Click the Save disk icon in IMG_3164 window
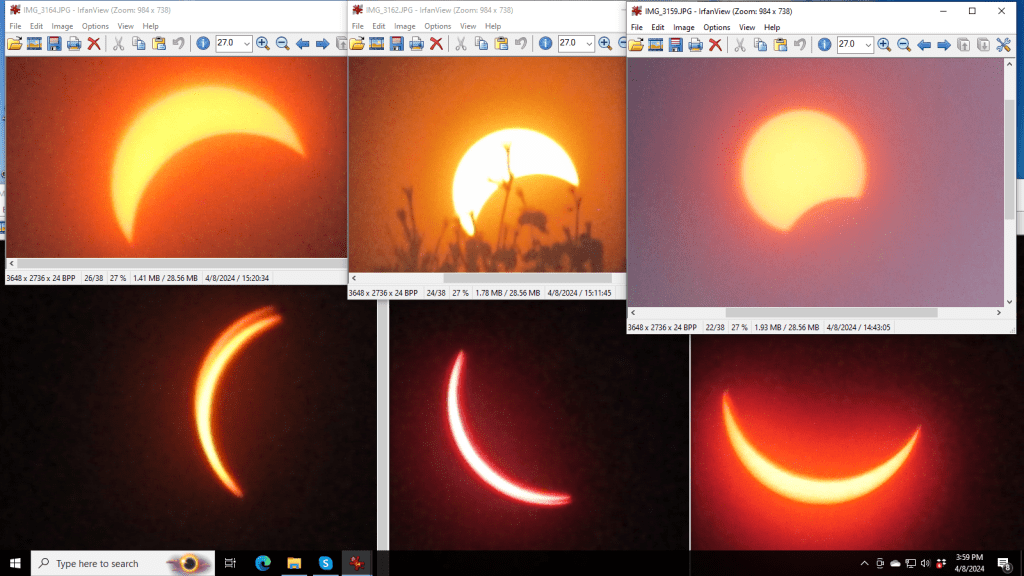 click(x=54, y=44)
